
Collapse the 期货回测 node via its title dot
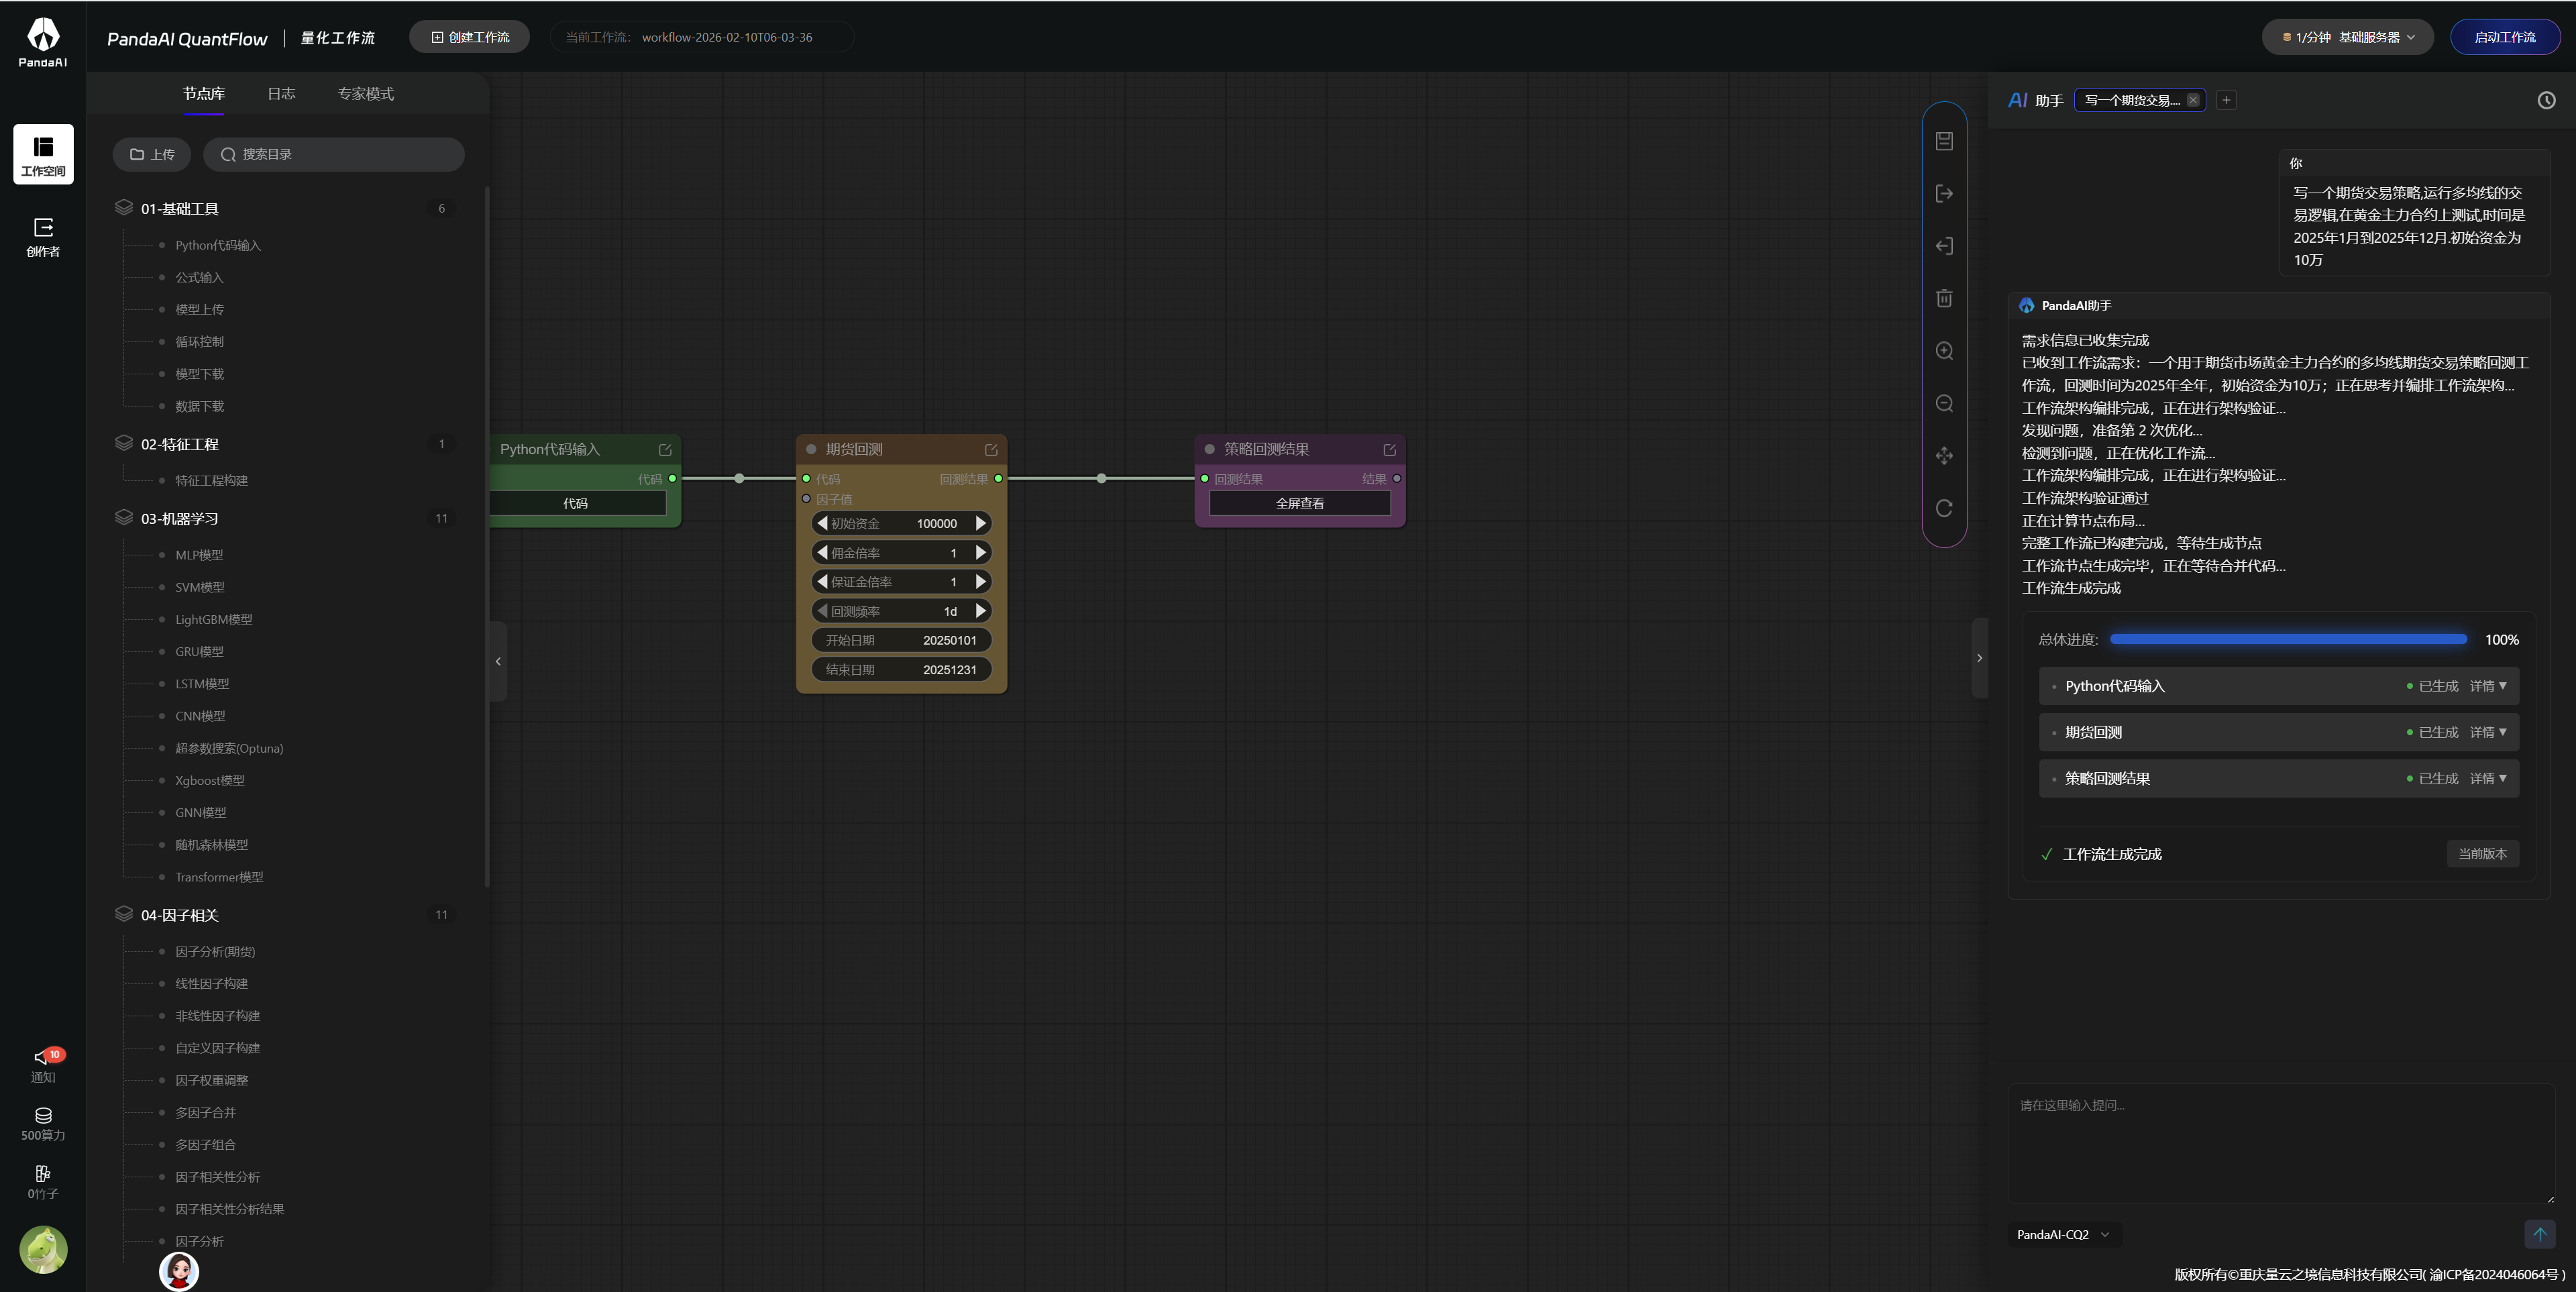tap(811, 449)
